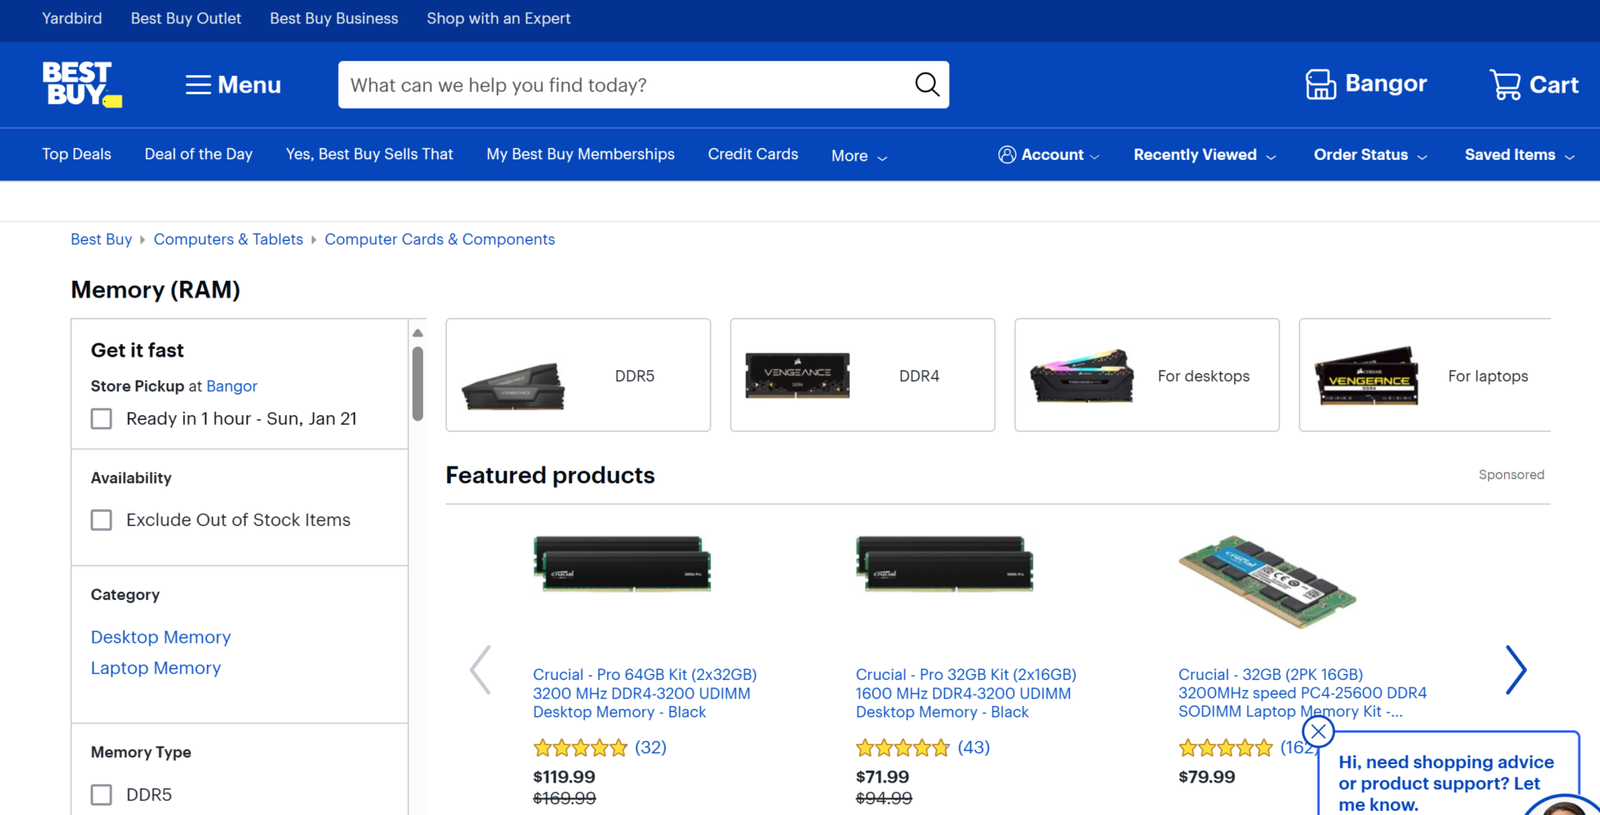The height and width of the screenshot is (815, 1600).
Task: Click the filter panel scrollbar thumb
Action: (418, 383)
